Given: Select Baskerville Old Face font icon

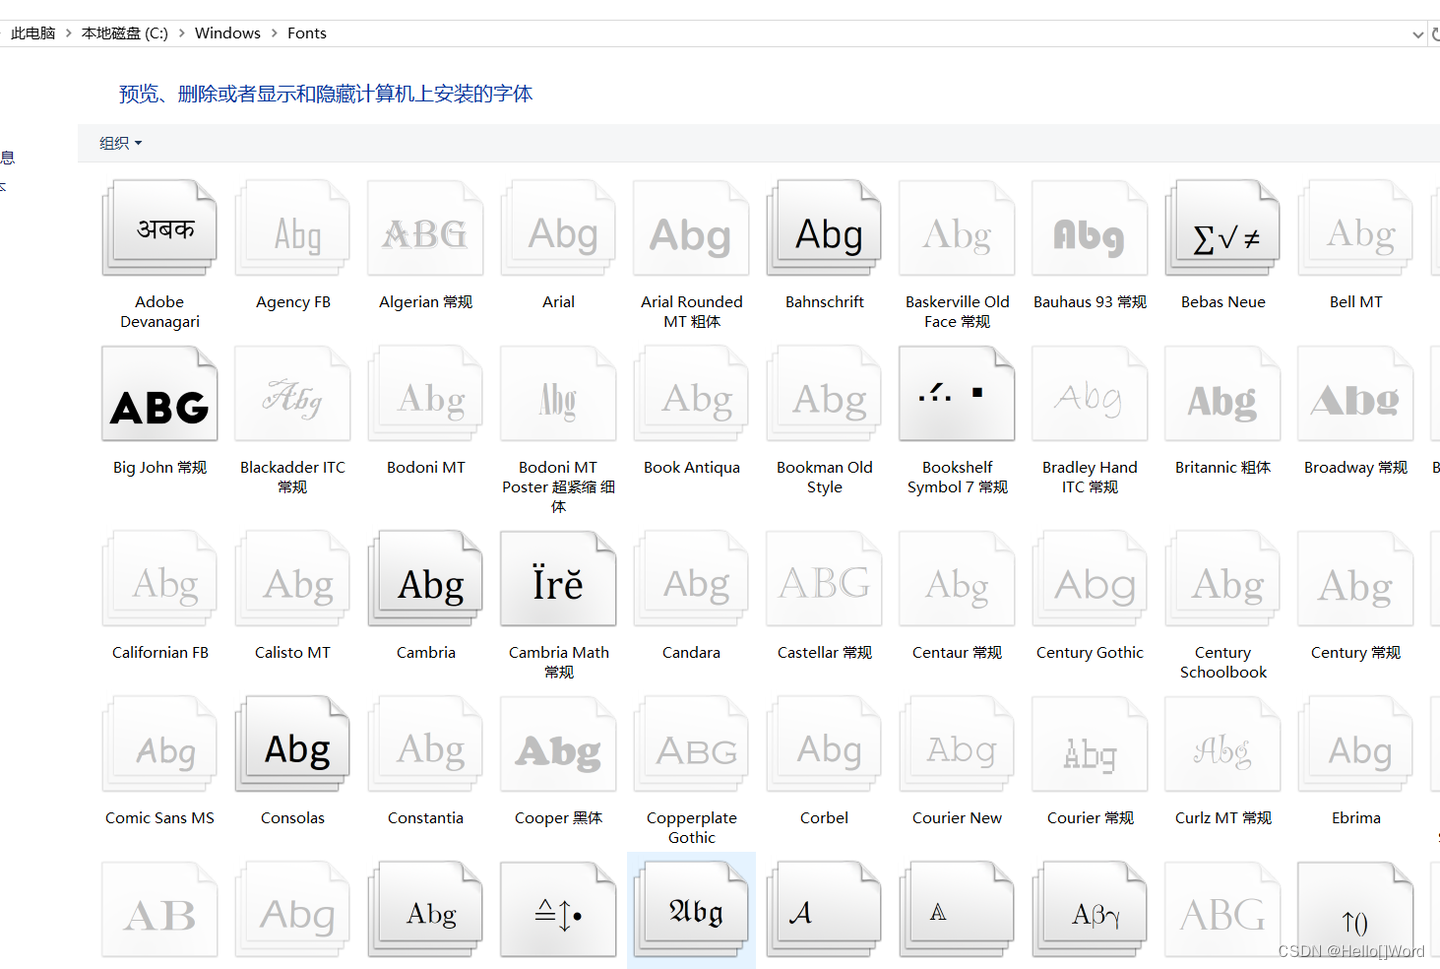Looking at the screenshot, I should [x=957, y=228].
